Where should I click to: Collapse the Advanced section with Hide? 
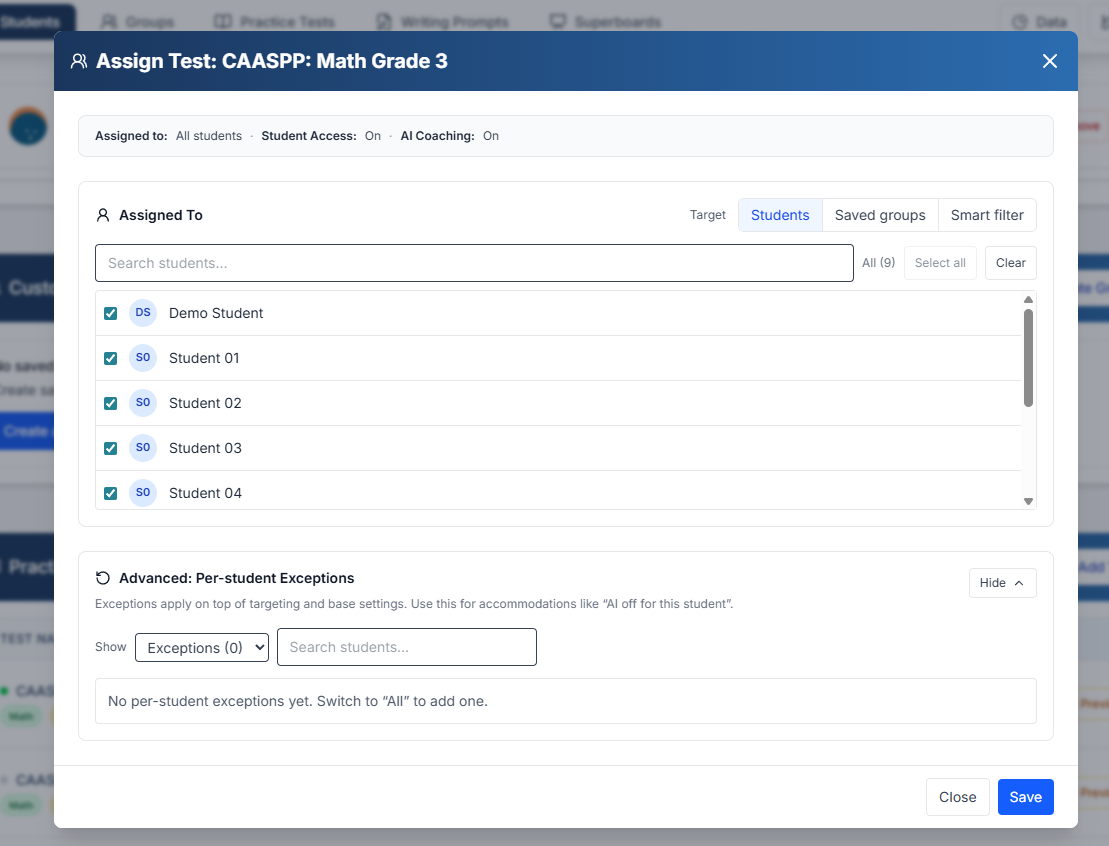tap(1002, 583)
